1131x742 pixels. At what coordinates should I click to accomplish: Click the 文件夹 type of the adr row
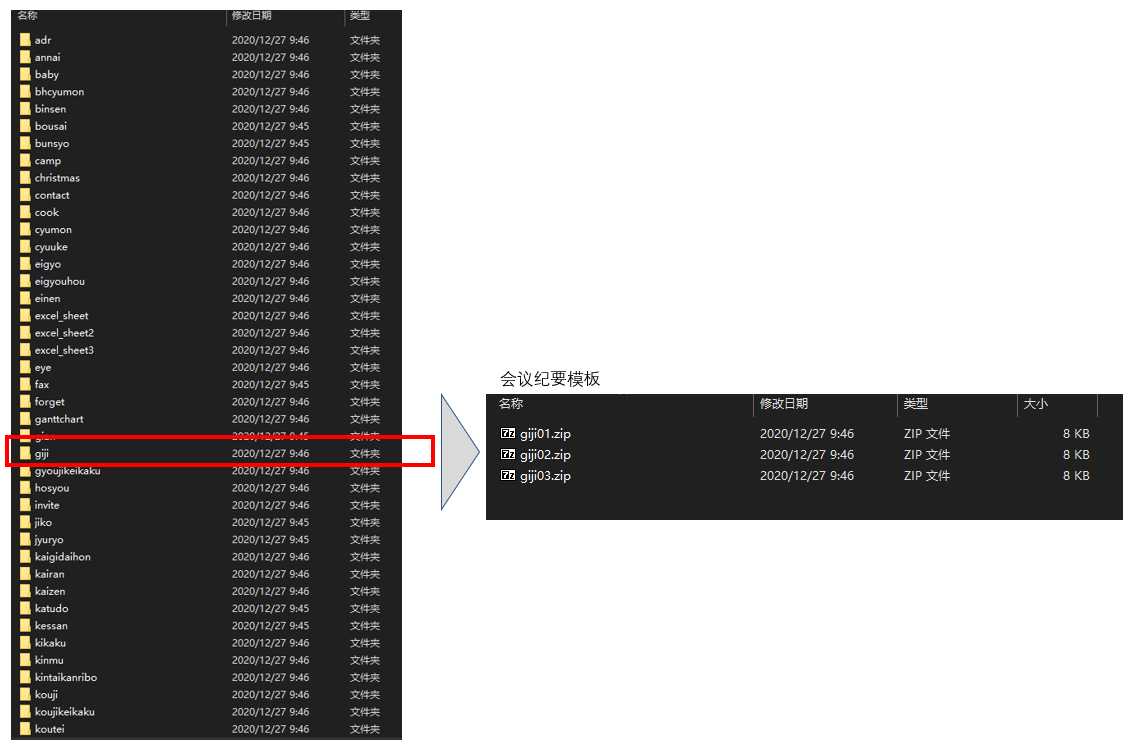[x=365, y=40]
